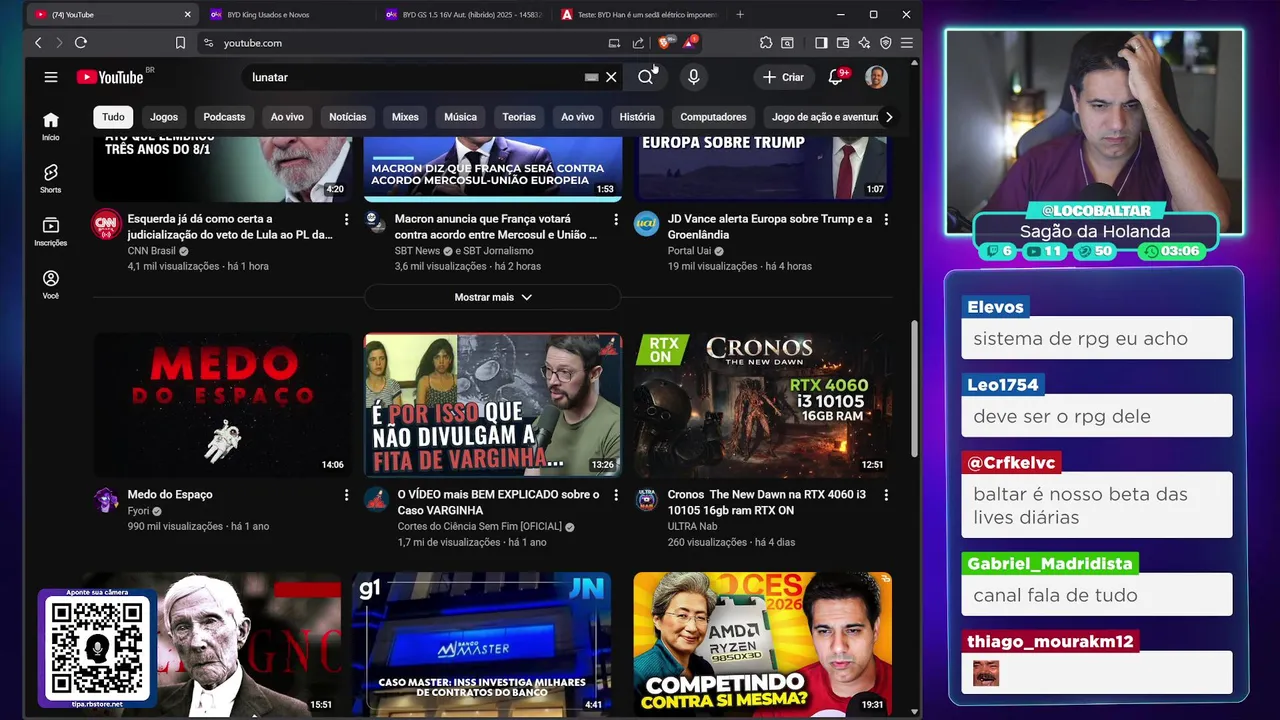Viewport: 1280px width, 720px height.
Task: Select the História filter chip
Action: tap(637, 117)
